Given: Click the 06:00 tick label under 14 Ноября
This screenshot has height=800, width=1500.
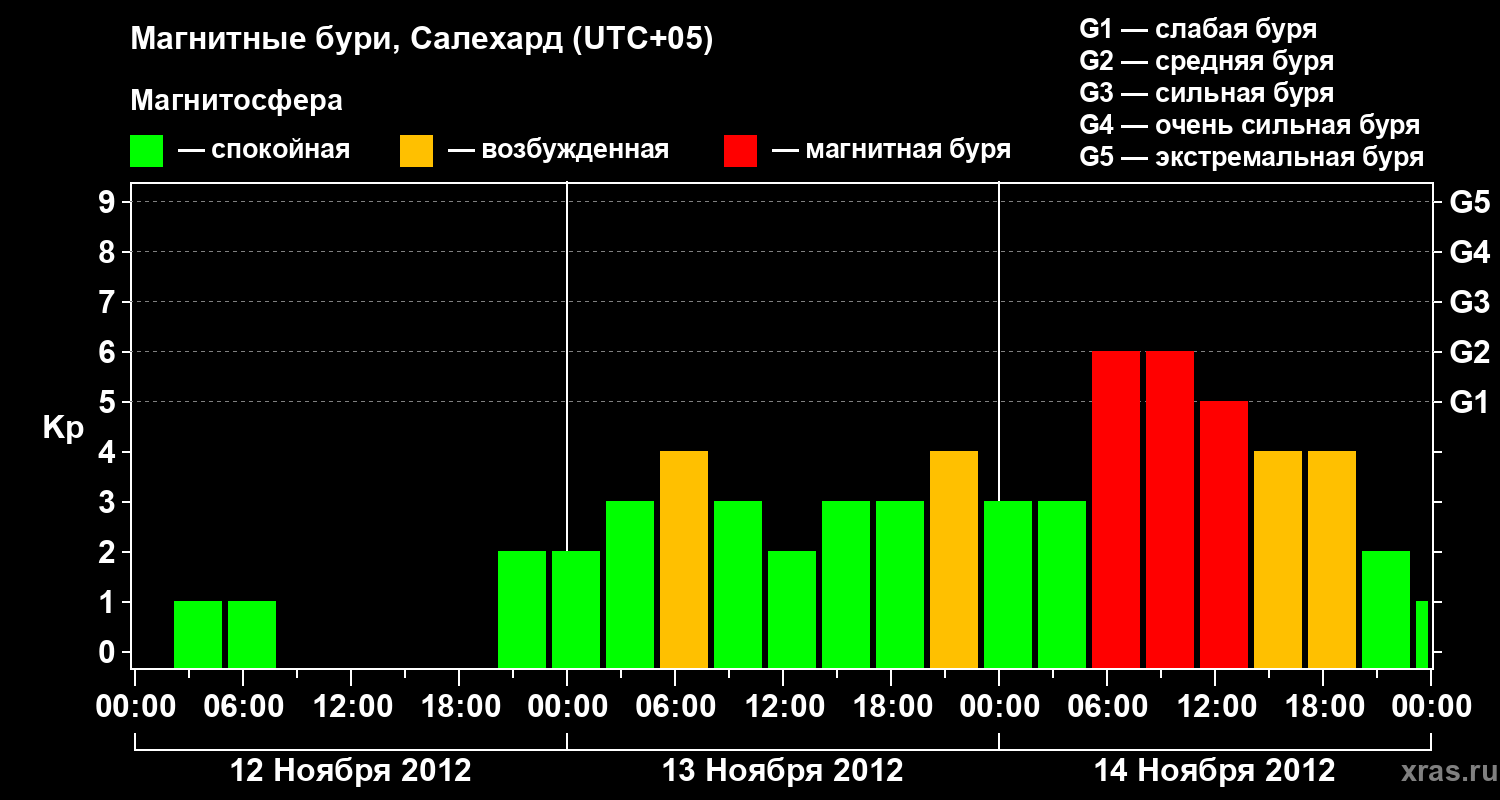Looking at the screenshot, I should (x=1107, y=707).
